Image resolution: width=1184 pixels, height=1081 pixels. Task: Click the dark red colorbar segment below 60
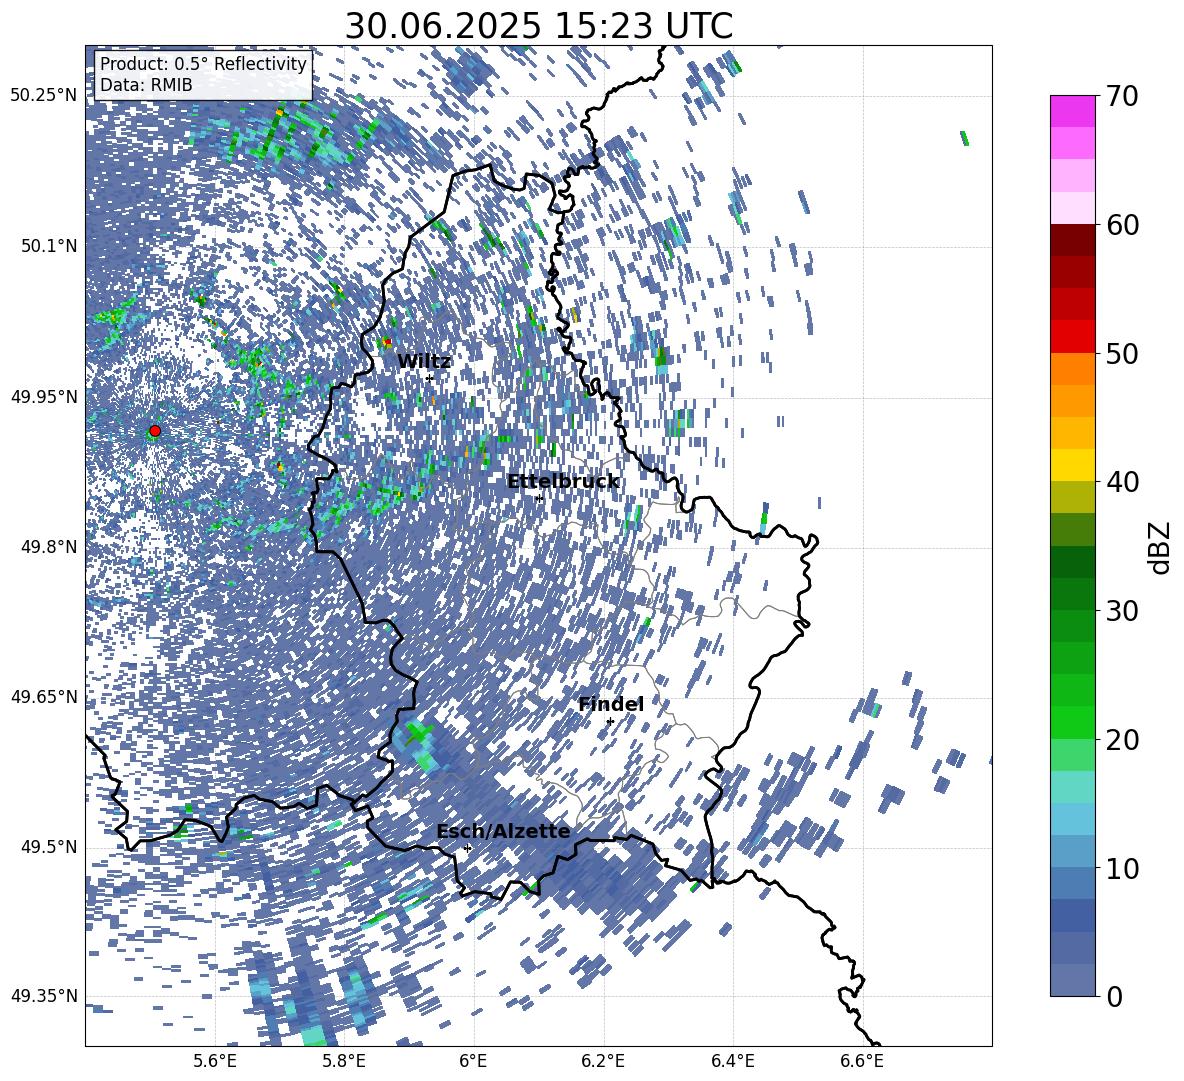[x=1073, y=240]
